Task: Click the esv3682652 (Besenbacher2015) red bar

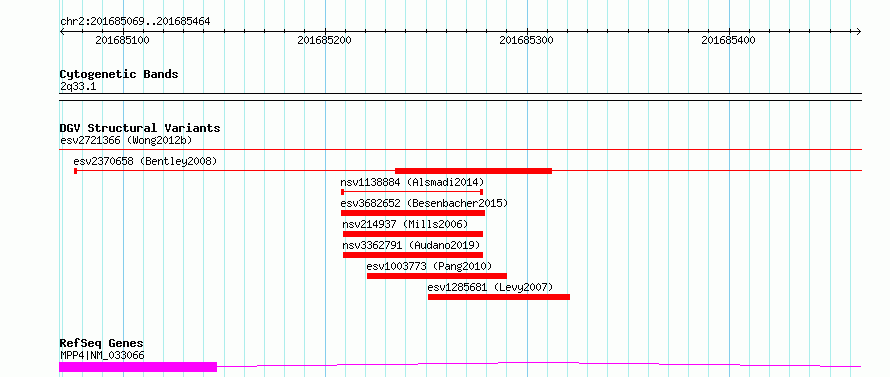Action: [413, 213]
